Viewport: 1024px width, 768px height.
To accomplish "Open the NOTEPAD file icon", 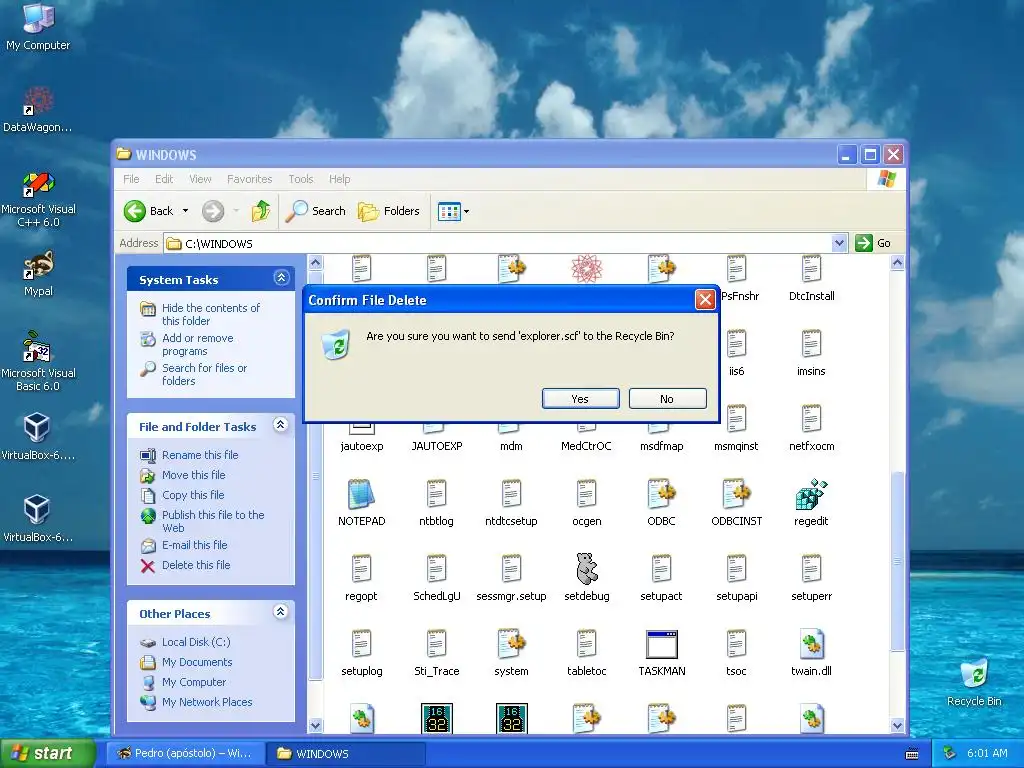I will click(361, 494).
